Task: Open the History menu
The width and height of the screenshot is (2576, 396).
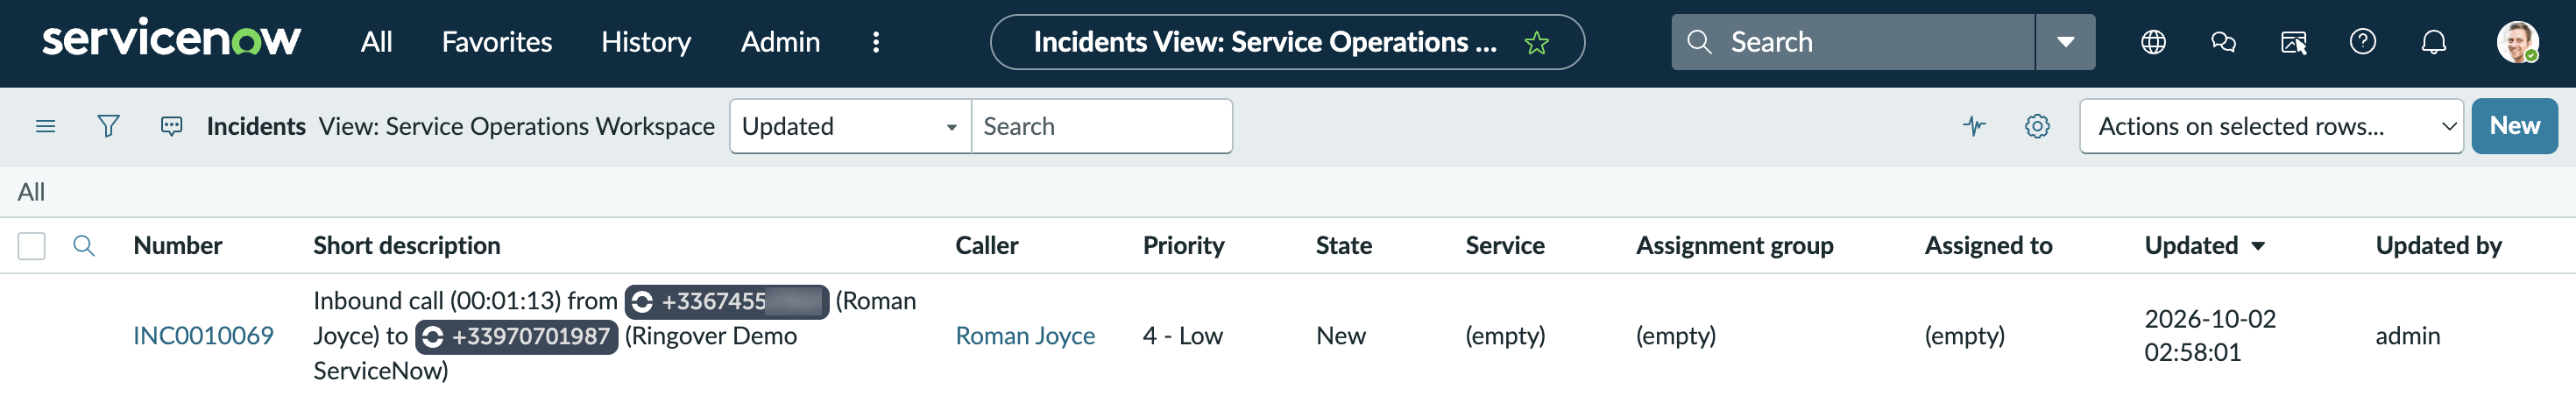Action: coord(646,42)
